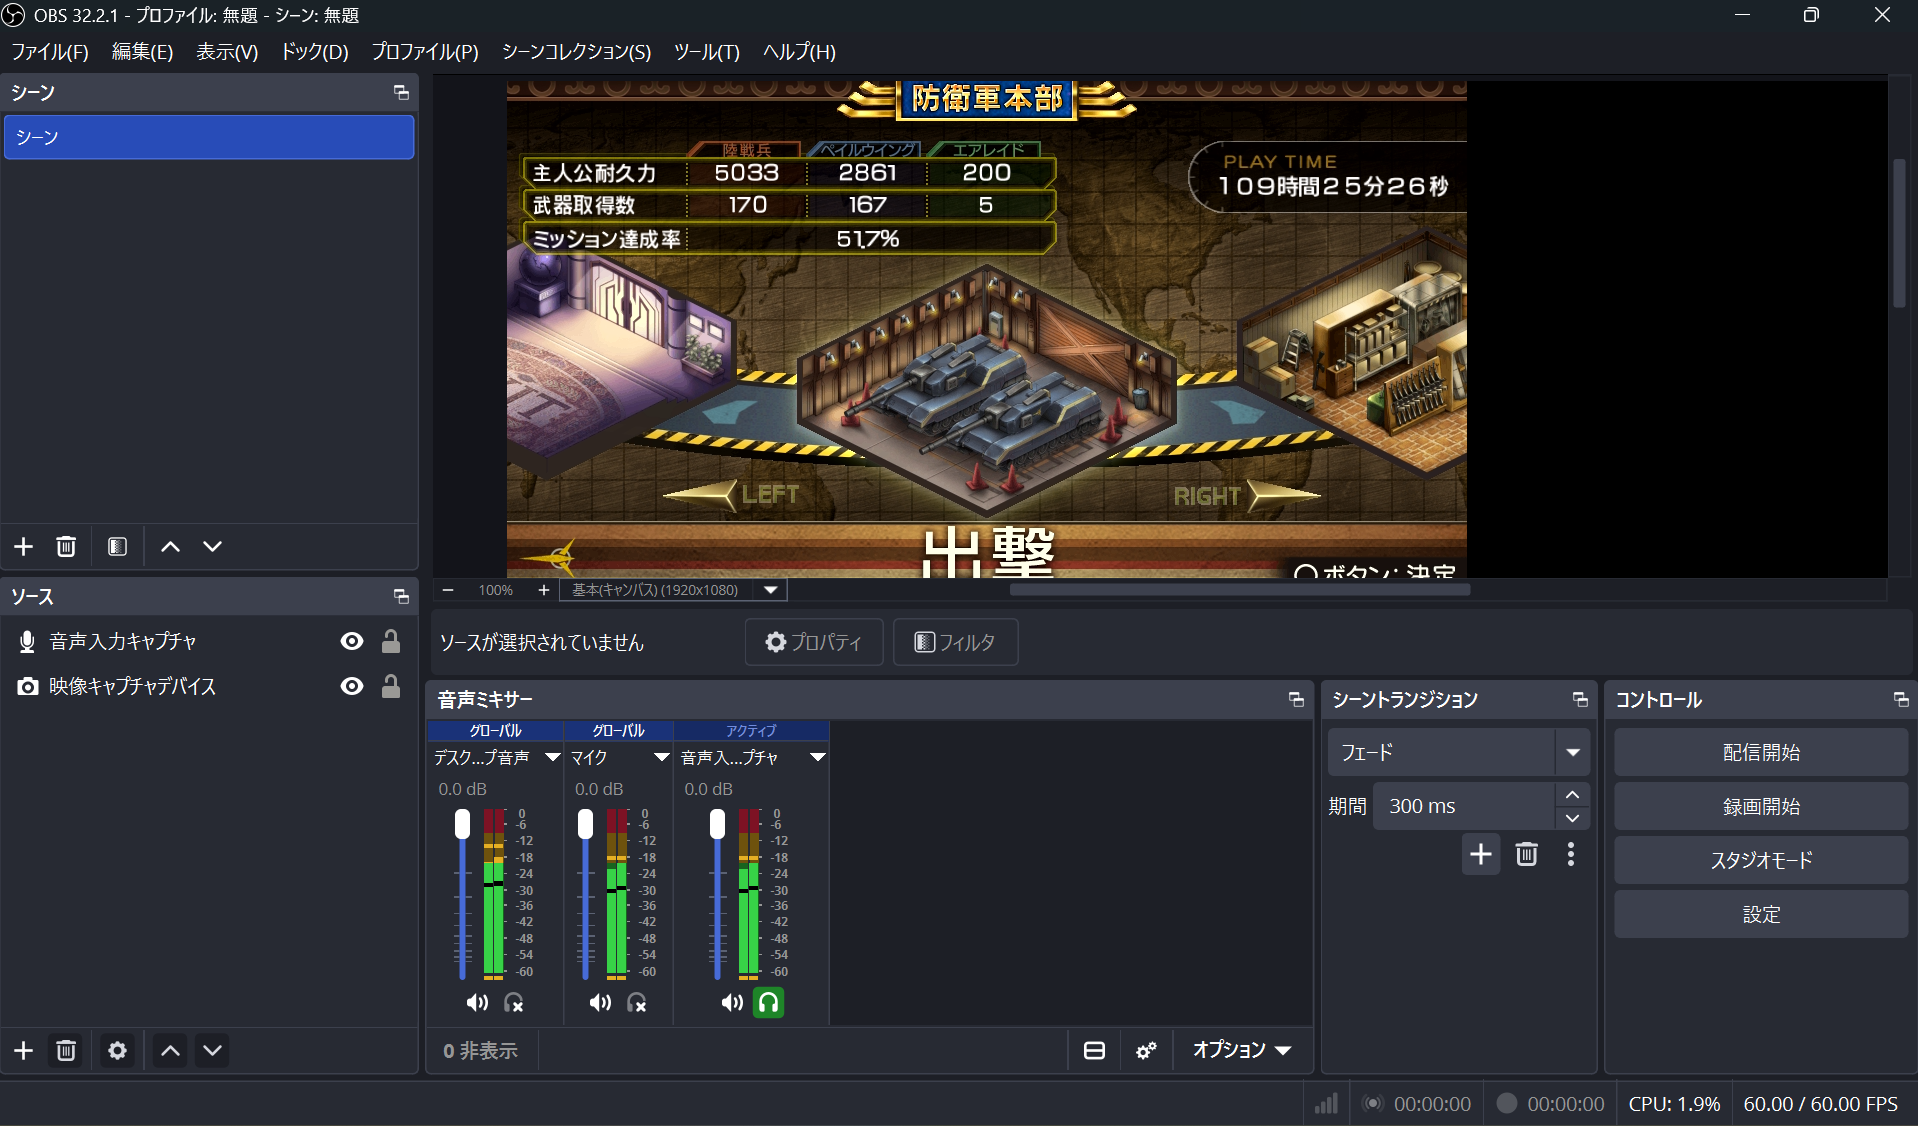Screen dimensions: 1918x1126
Task: Open the プロファイル(P) menu
Action: pyautogui.click(x=425, y=52)
